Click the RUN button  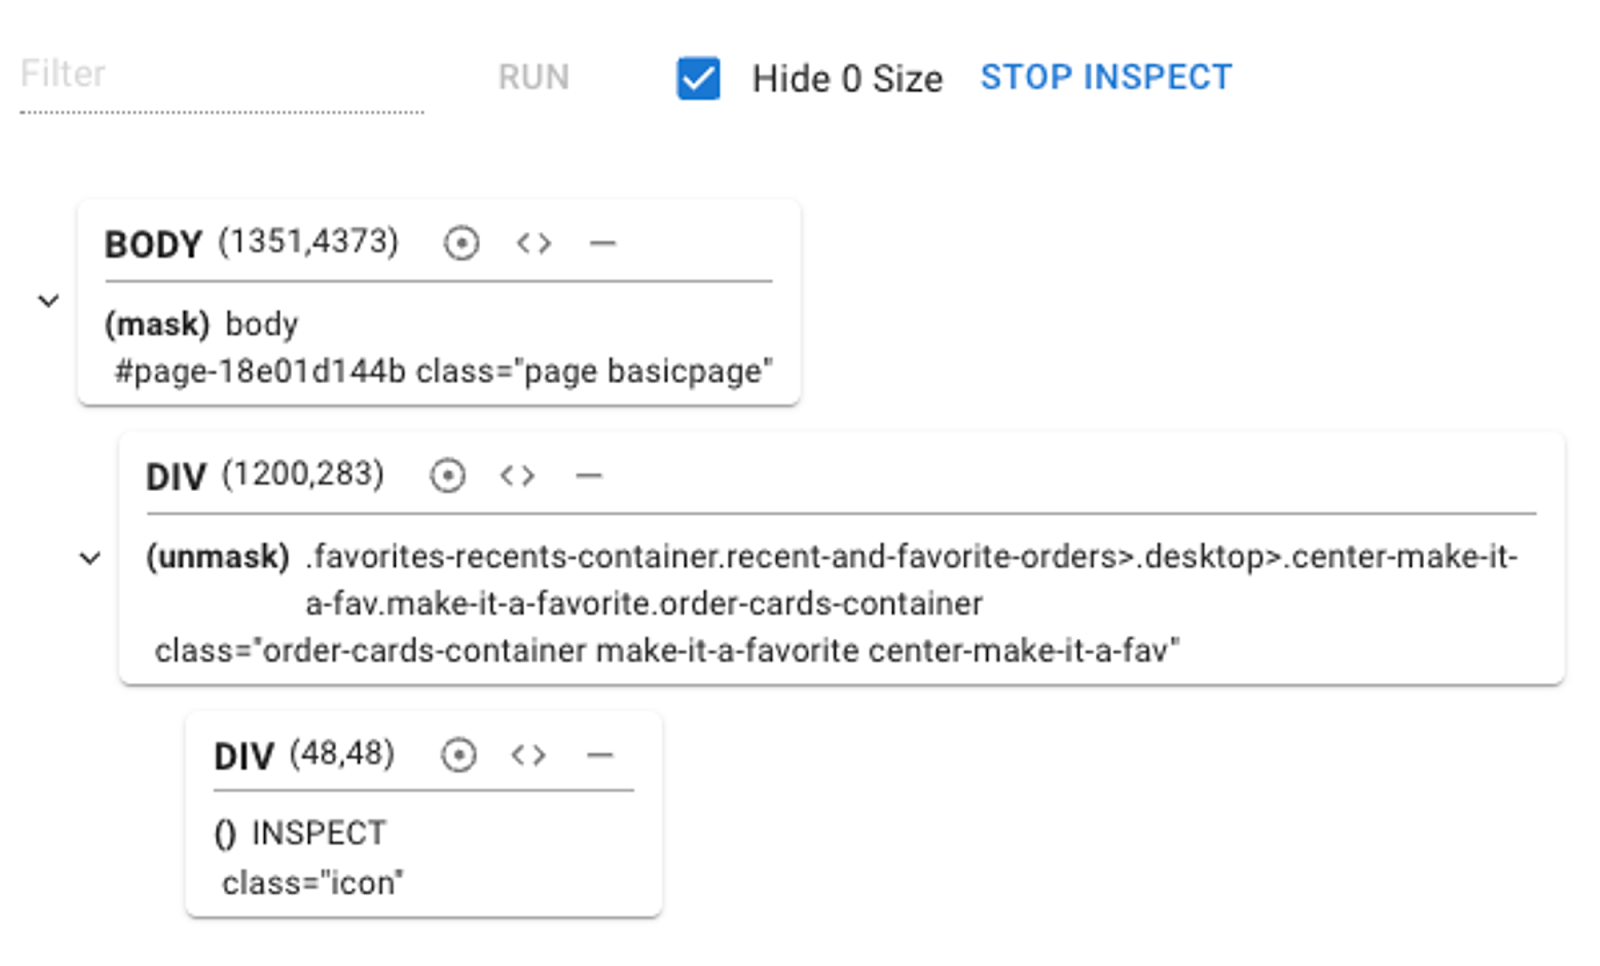[x=534, y=77]
